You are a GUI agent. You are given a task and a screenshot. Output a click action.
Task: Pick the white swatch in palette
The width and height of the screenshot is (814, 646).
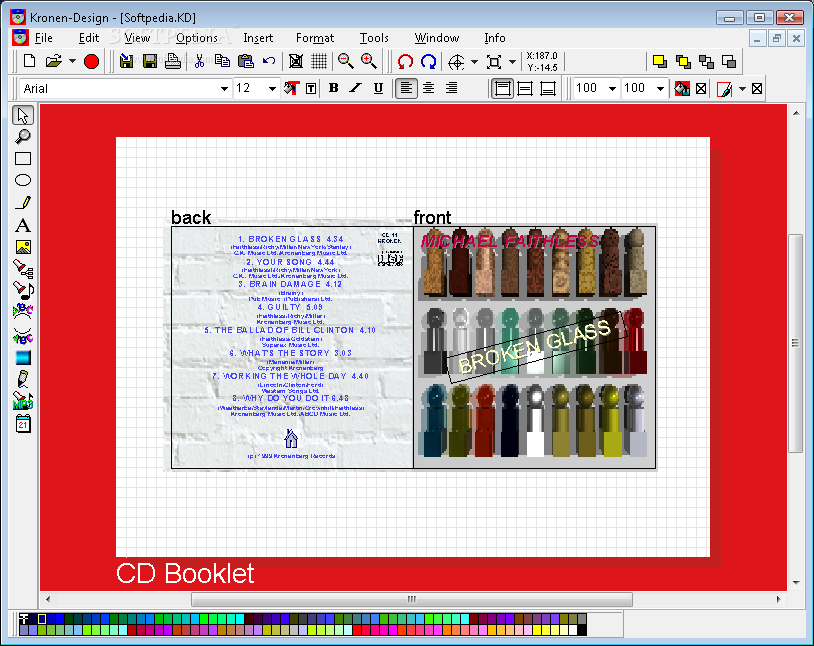click(x=573, y=630)
